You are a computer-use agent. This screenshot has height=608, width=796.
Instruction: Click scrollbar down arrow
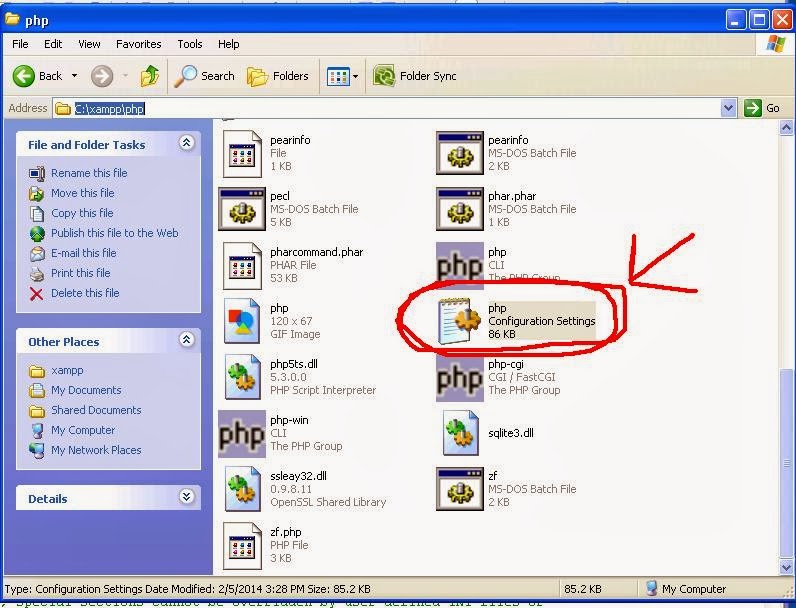point(786,567)
